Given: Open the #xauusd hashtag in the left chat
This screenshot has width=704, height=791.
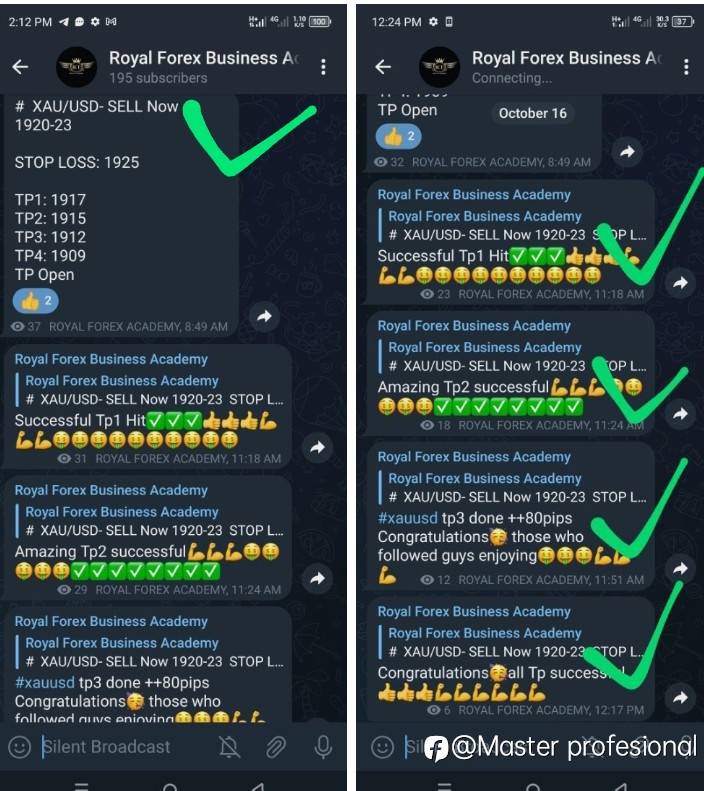Looking at the screenshot, I should point(45,683).
